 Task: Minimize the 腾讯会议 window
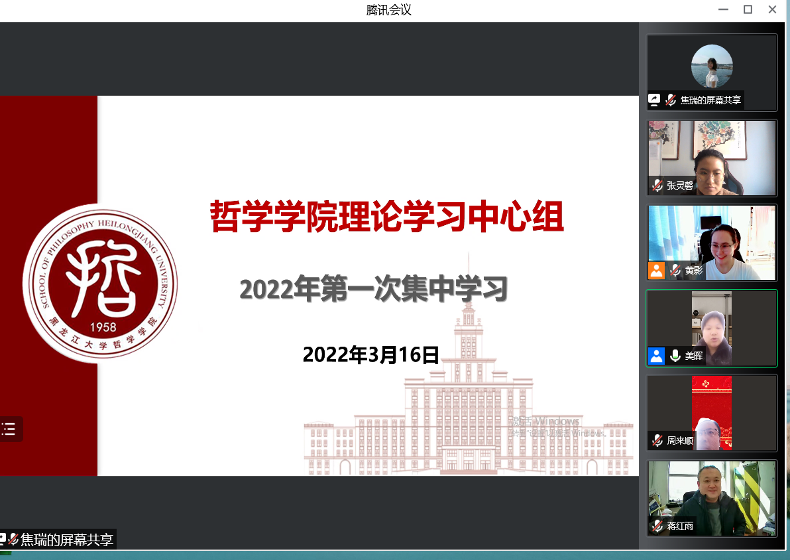tap(722, 9)
